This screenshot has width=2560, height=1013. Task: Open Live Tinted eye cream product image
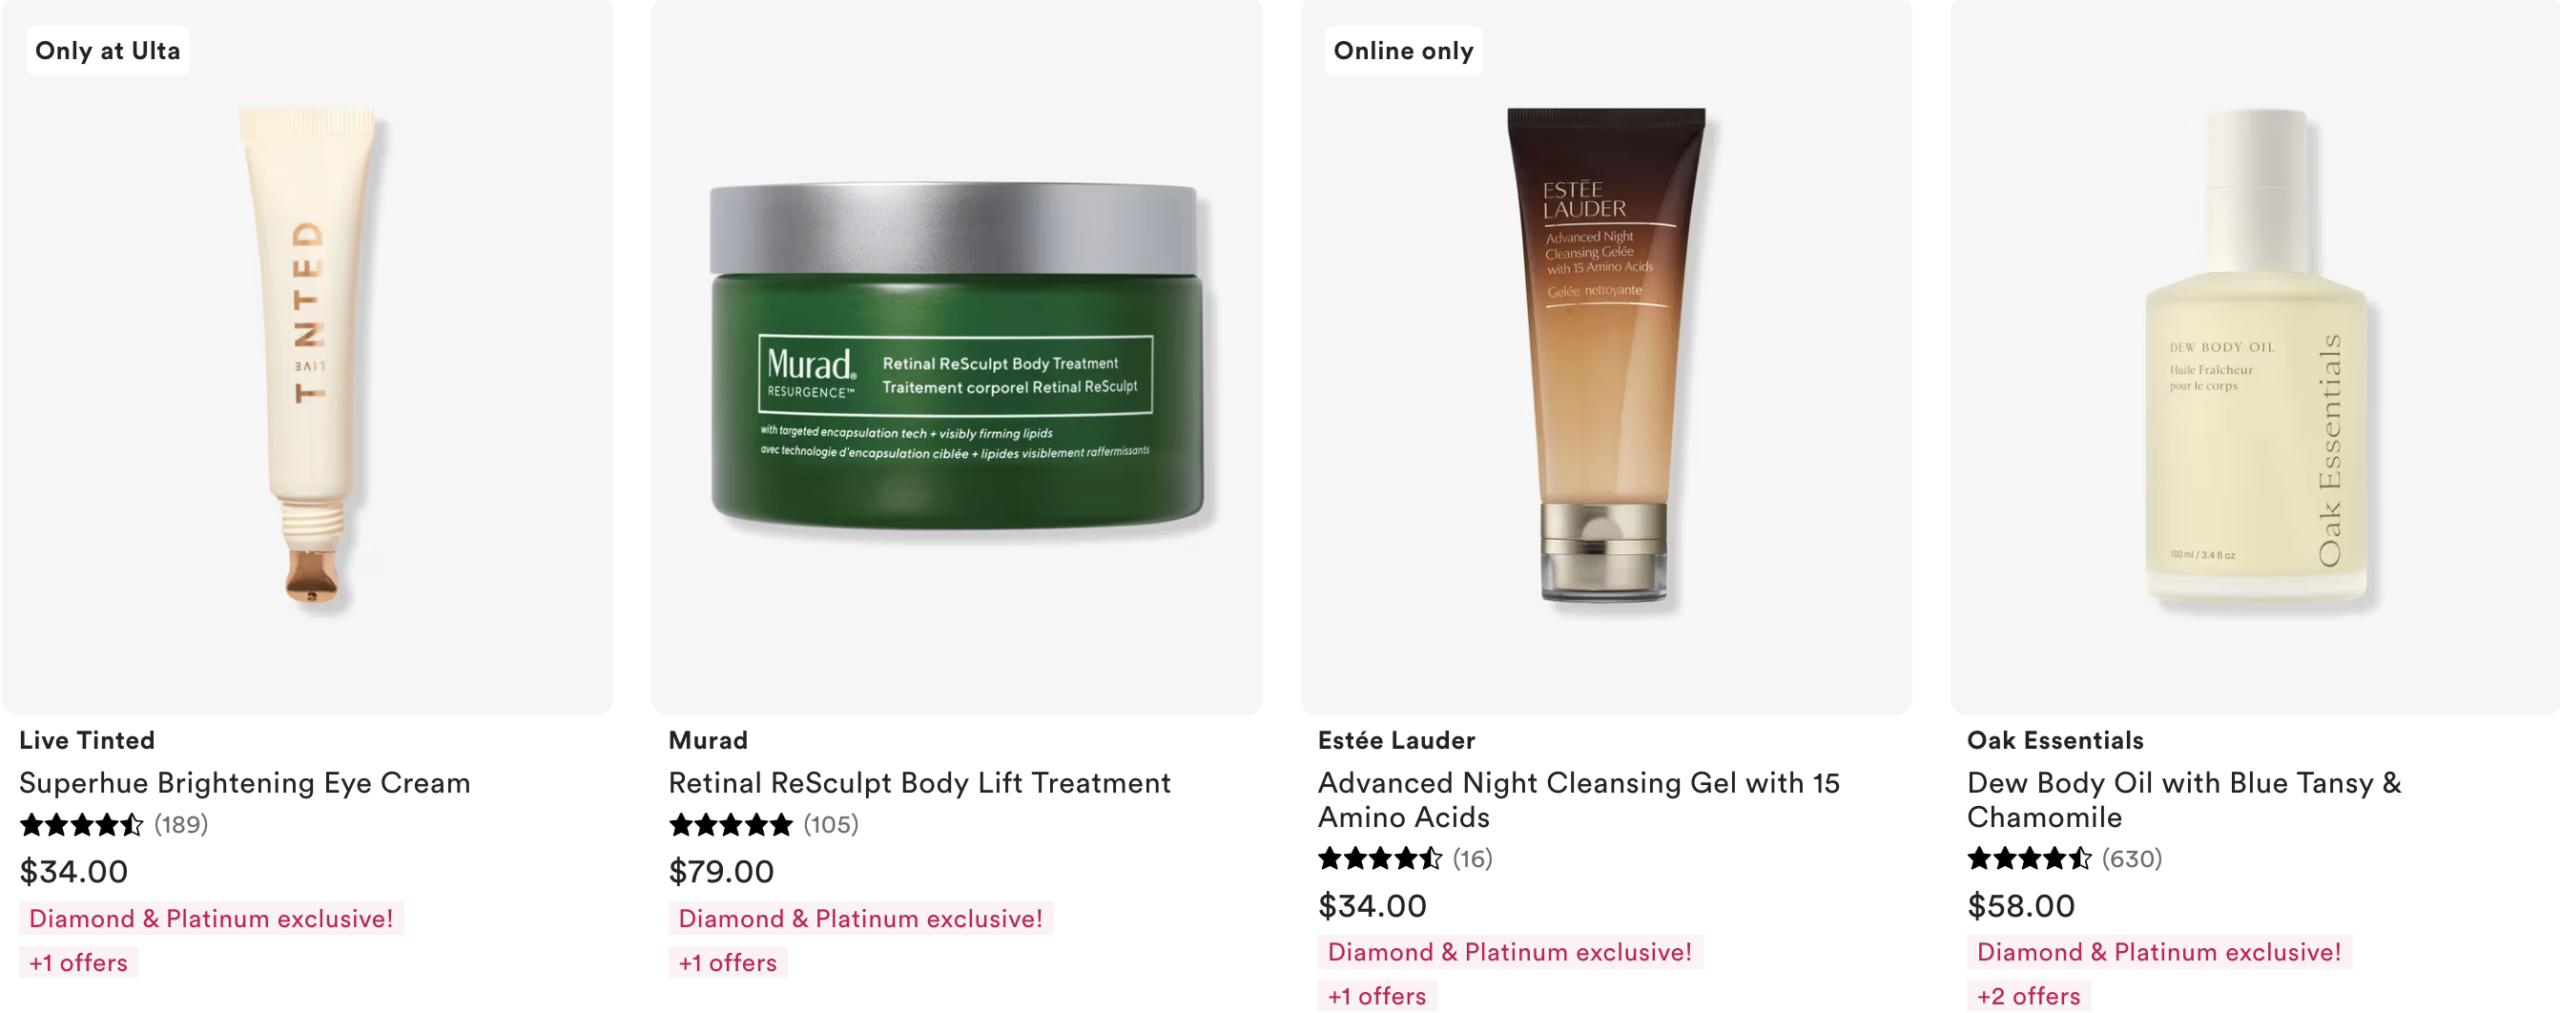307,356
